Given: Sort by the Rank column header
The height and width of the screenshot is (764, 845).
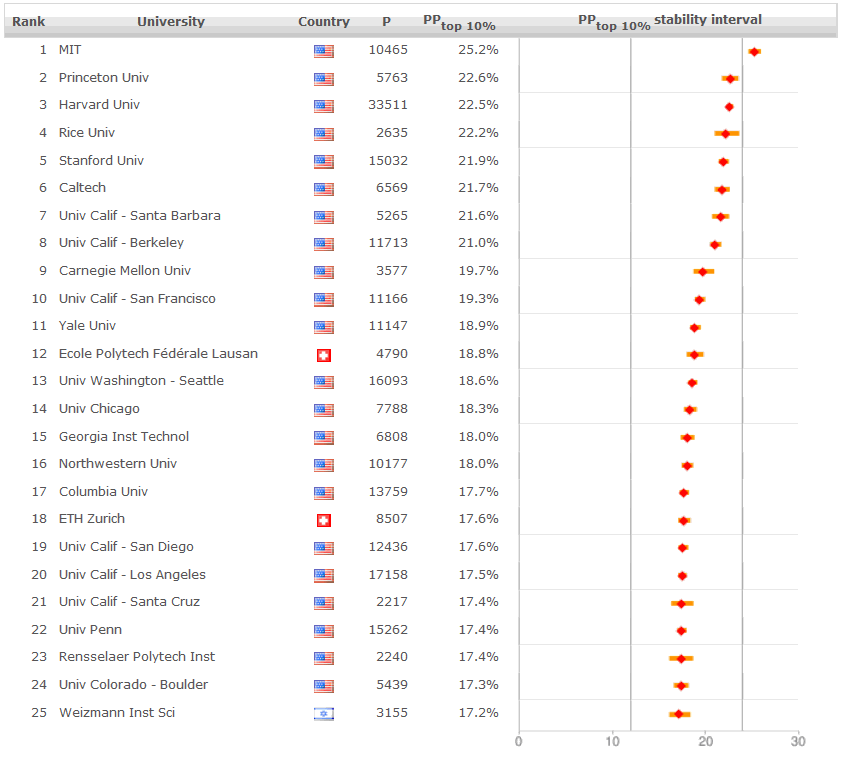Looking at the screenshot, I should (29, 22).
